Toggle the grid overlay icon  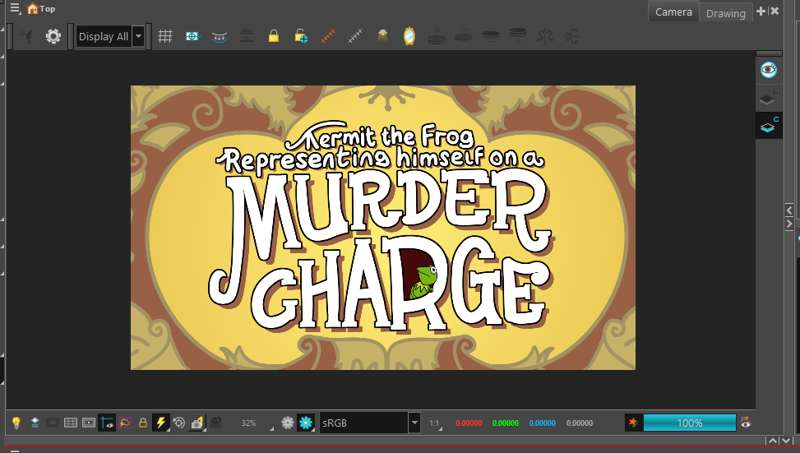click(x=165, y=36)
